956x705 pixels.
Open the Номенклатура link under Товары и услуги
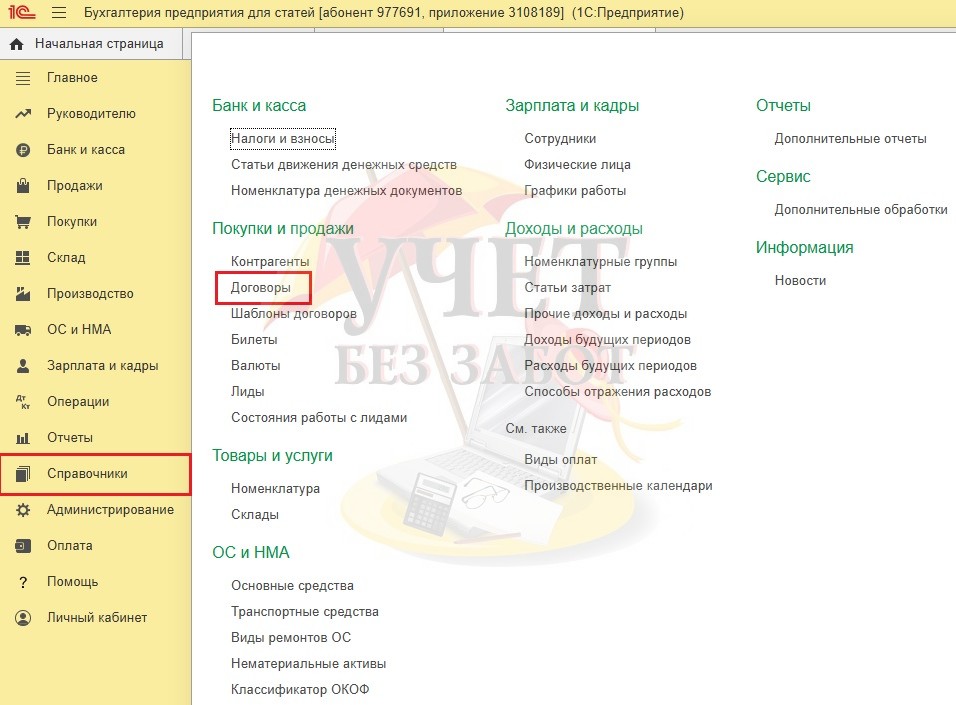pos(275,489)
